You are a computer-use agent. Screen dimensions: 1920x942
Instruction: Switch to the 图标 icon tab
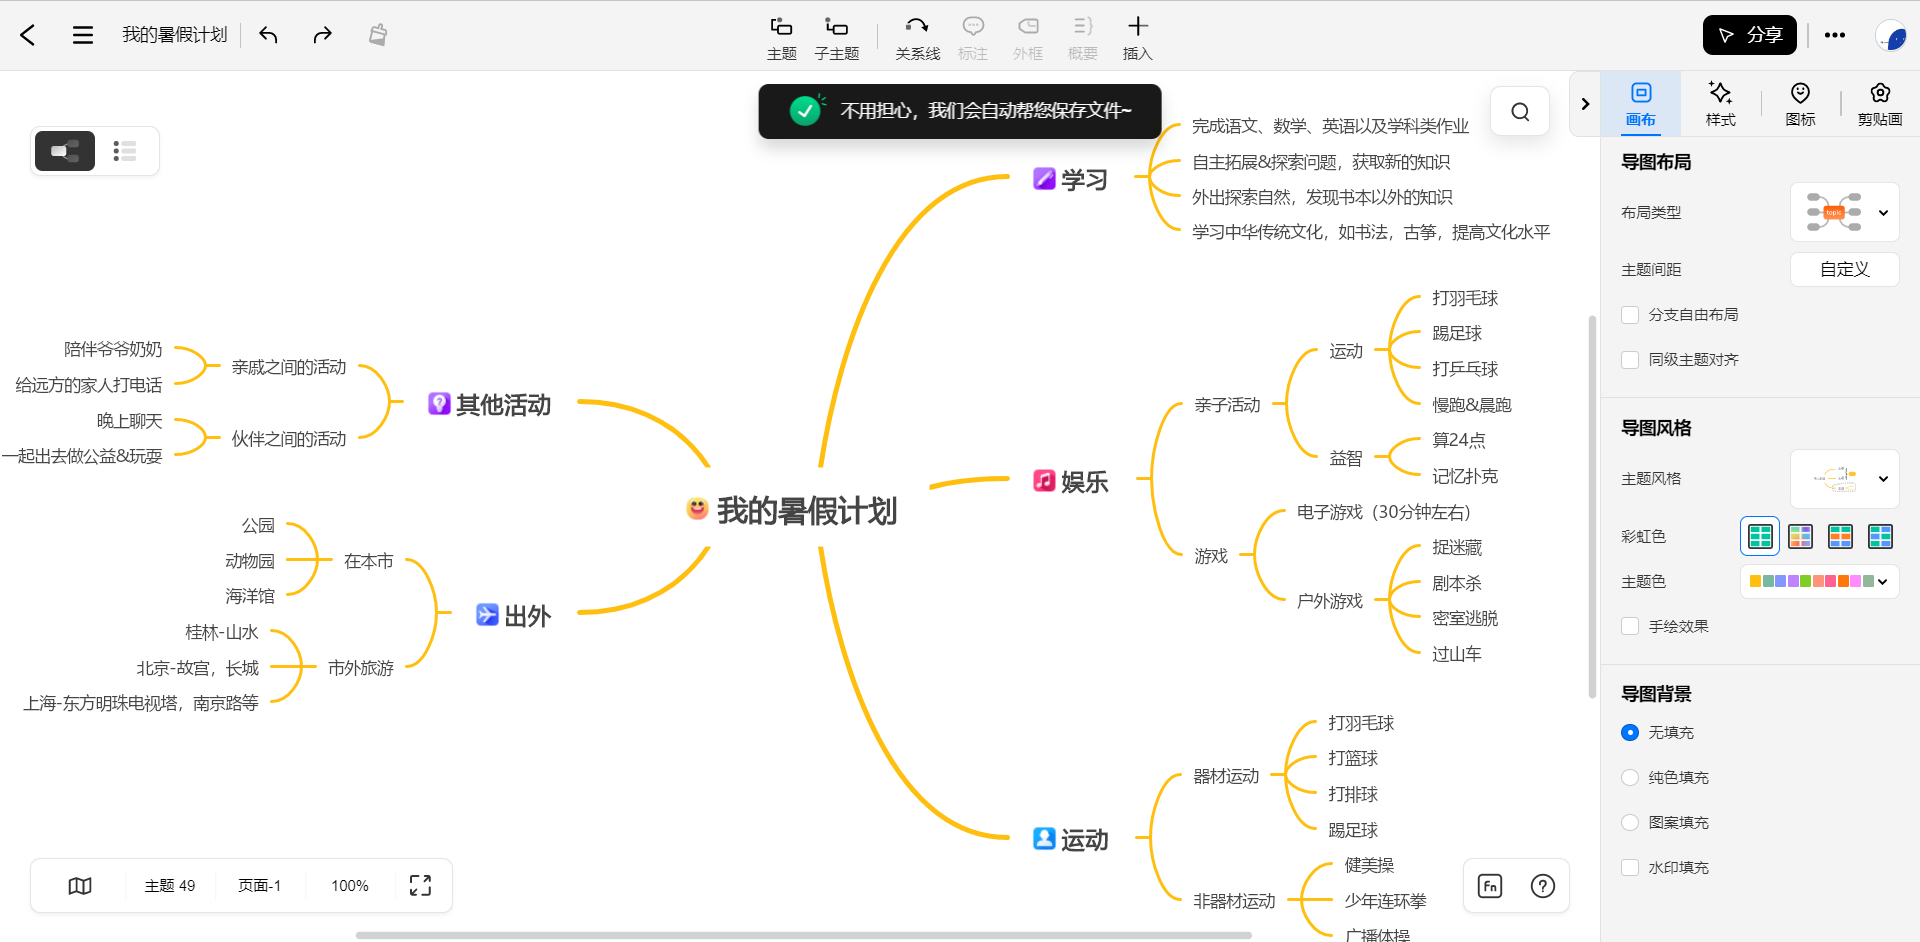[x=1801, y=104]
